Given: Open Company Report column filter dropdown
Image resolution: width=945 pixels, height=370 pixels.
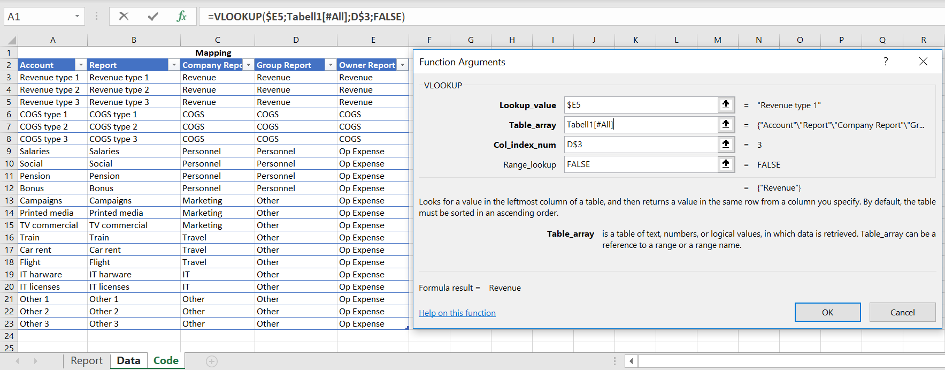Looking at the screenshot, I should 248,65.
